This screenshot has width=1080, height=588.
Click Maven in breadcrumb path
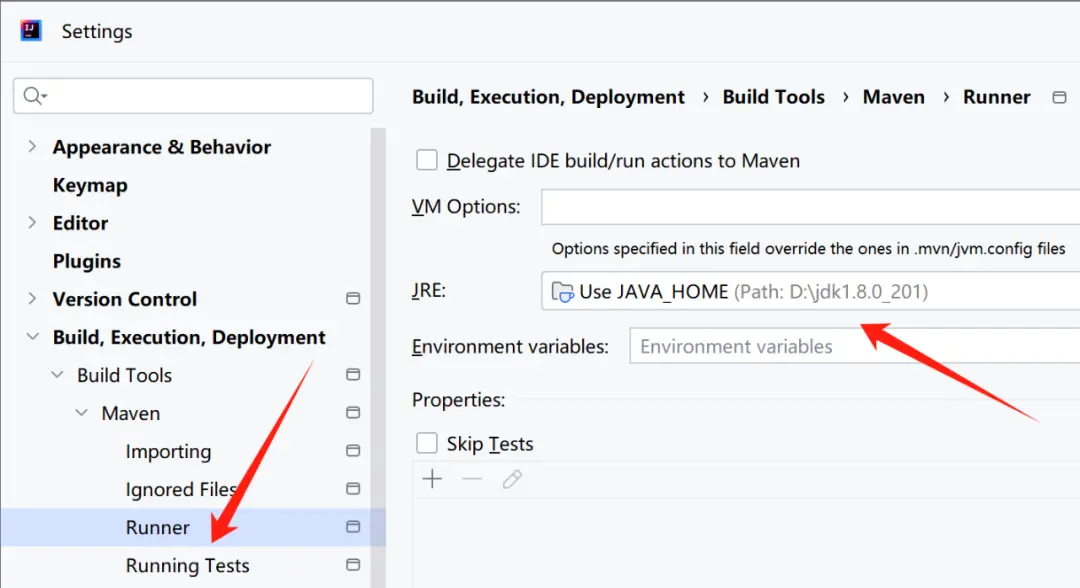pyautogui.click(x=893, y=97)
